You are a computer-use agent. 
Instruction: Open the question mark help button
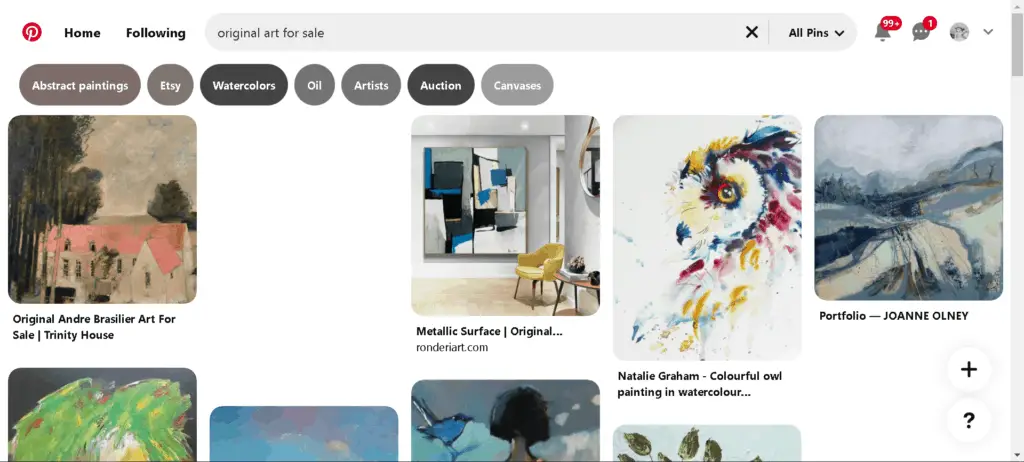[968, 420]
